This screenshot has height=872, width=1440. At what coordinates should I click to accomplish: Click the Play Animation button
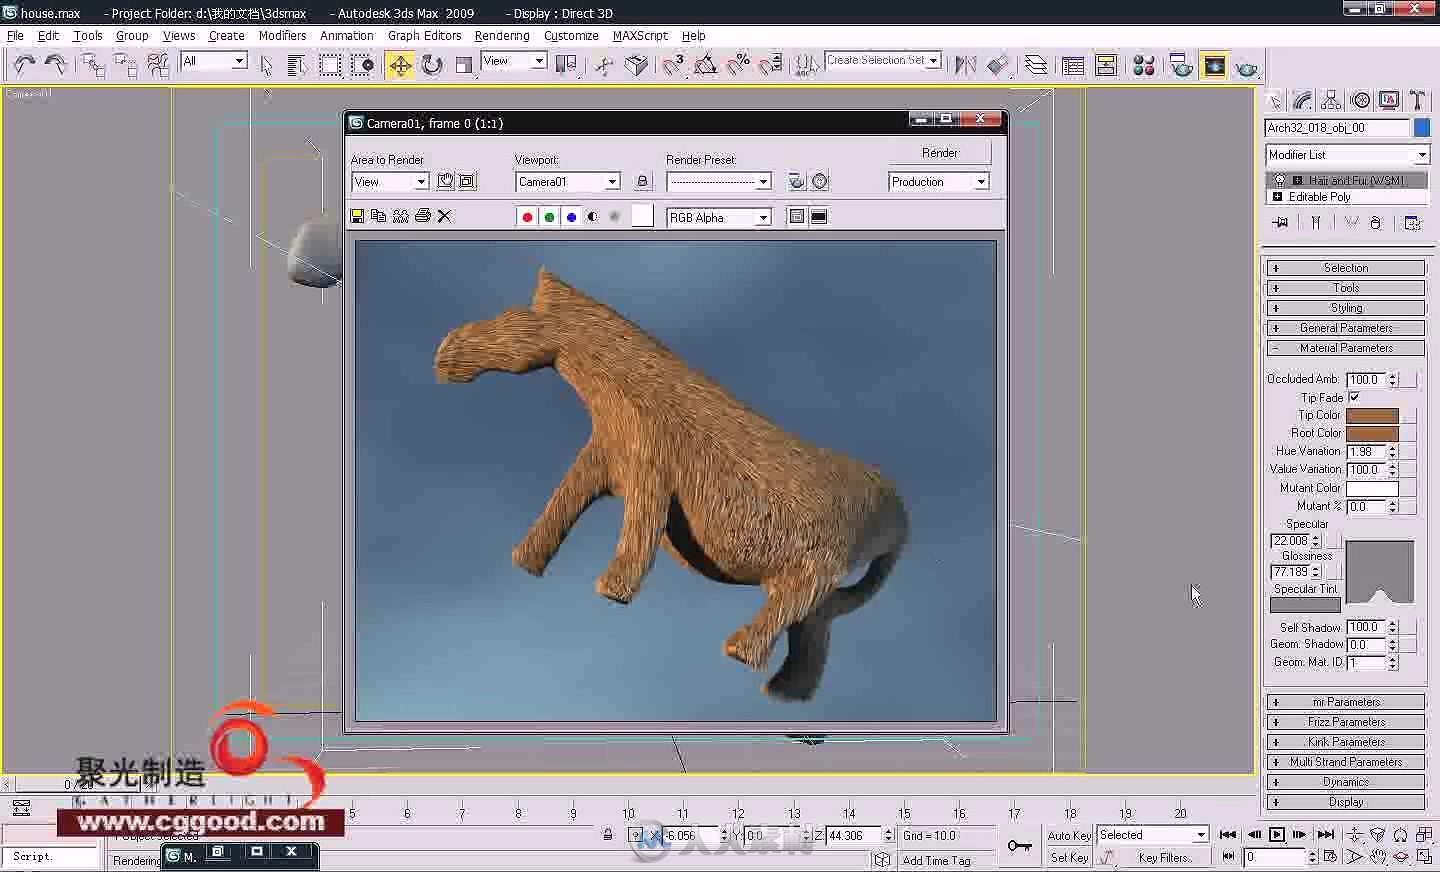[1277, 834]
